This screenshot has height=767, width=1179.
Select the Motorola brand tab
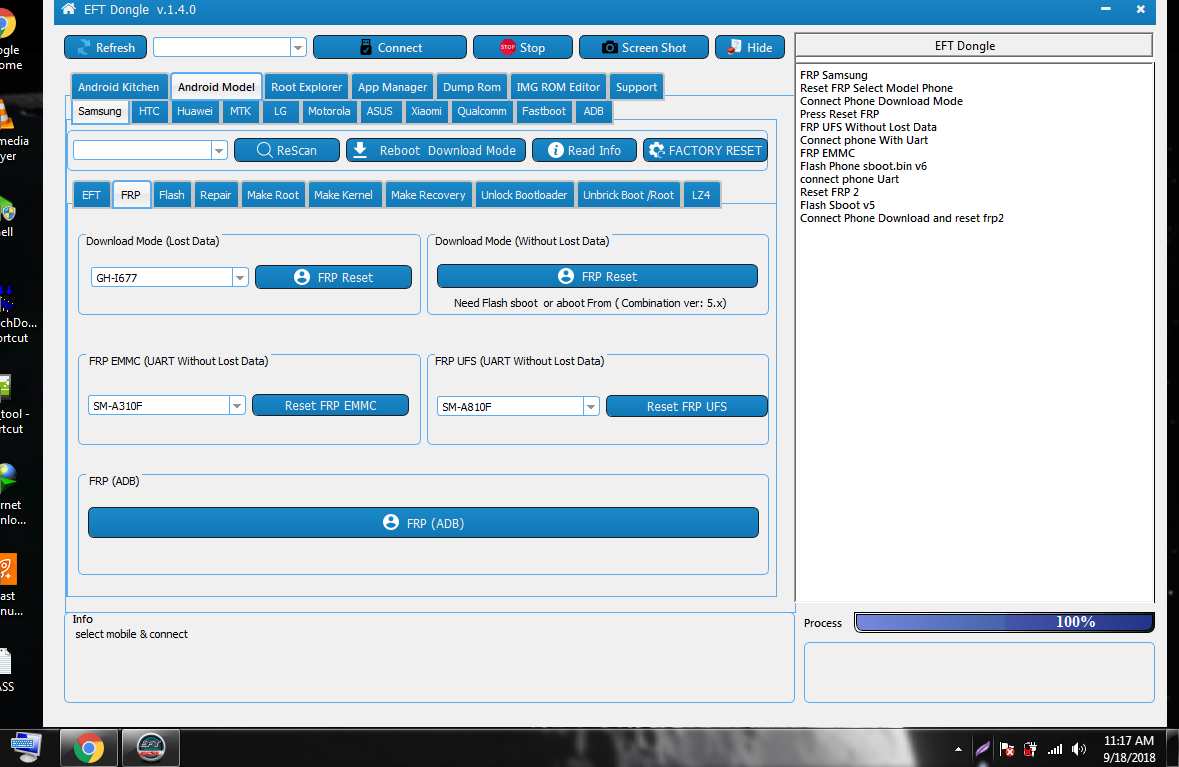[x=329, y=111]
